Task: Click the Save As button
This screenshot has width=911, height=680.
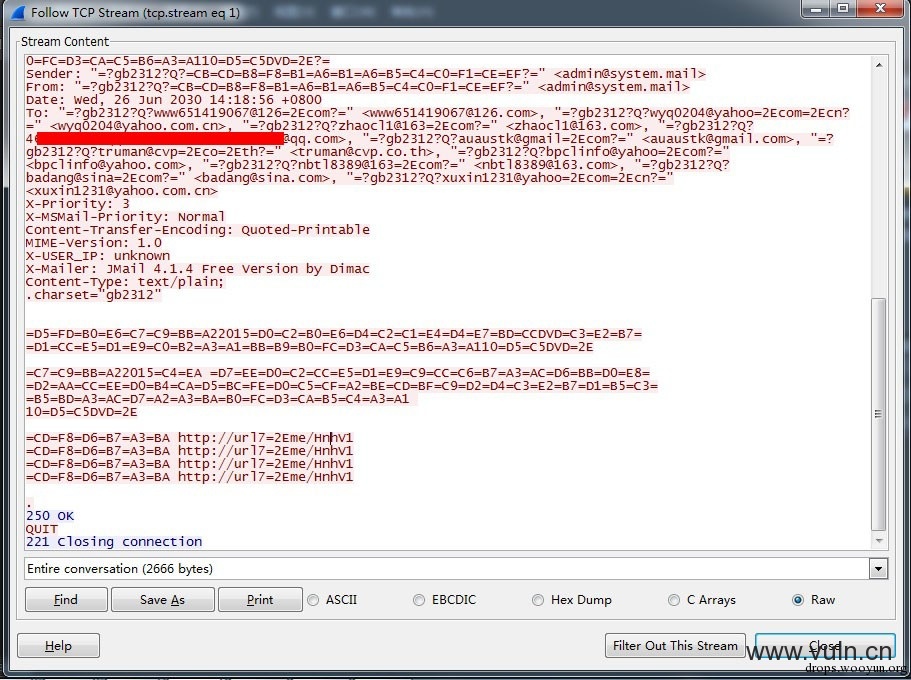Action: (x=163, y=600)
